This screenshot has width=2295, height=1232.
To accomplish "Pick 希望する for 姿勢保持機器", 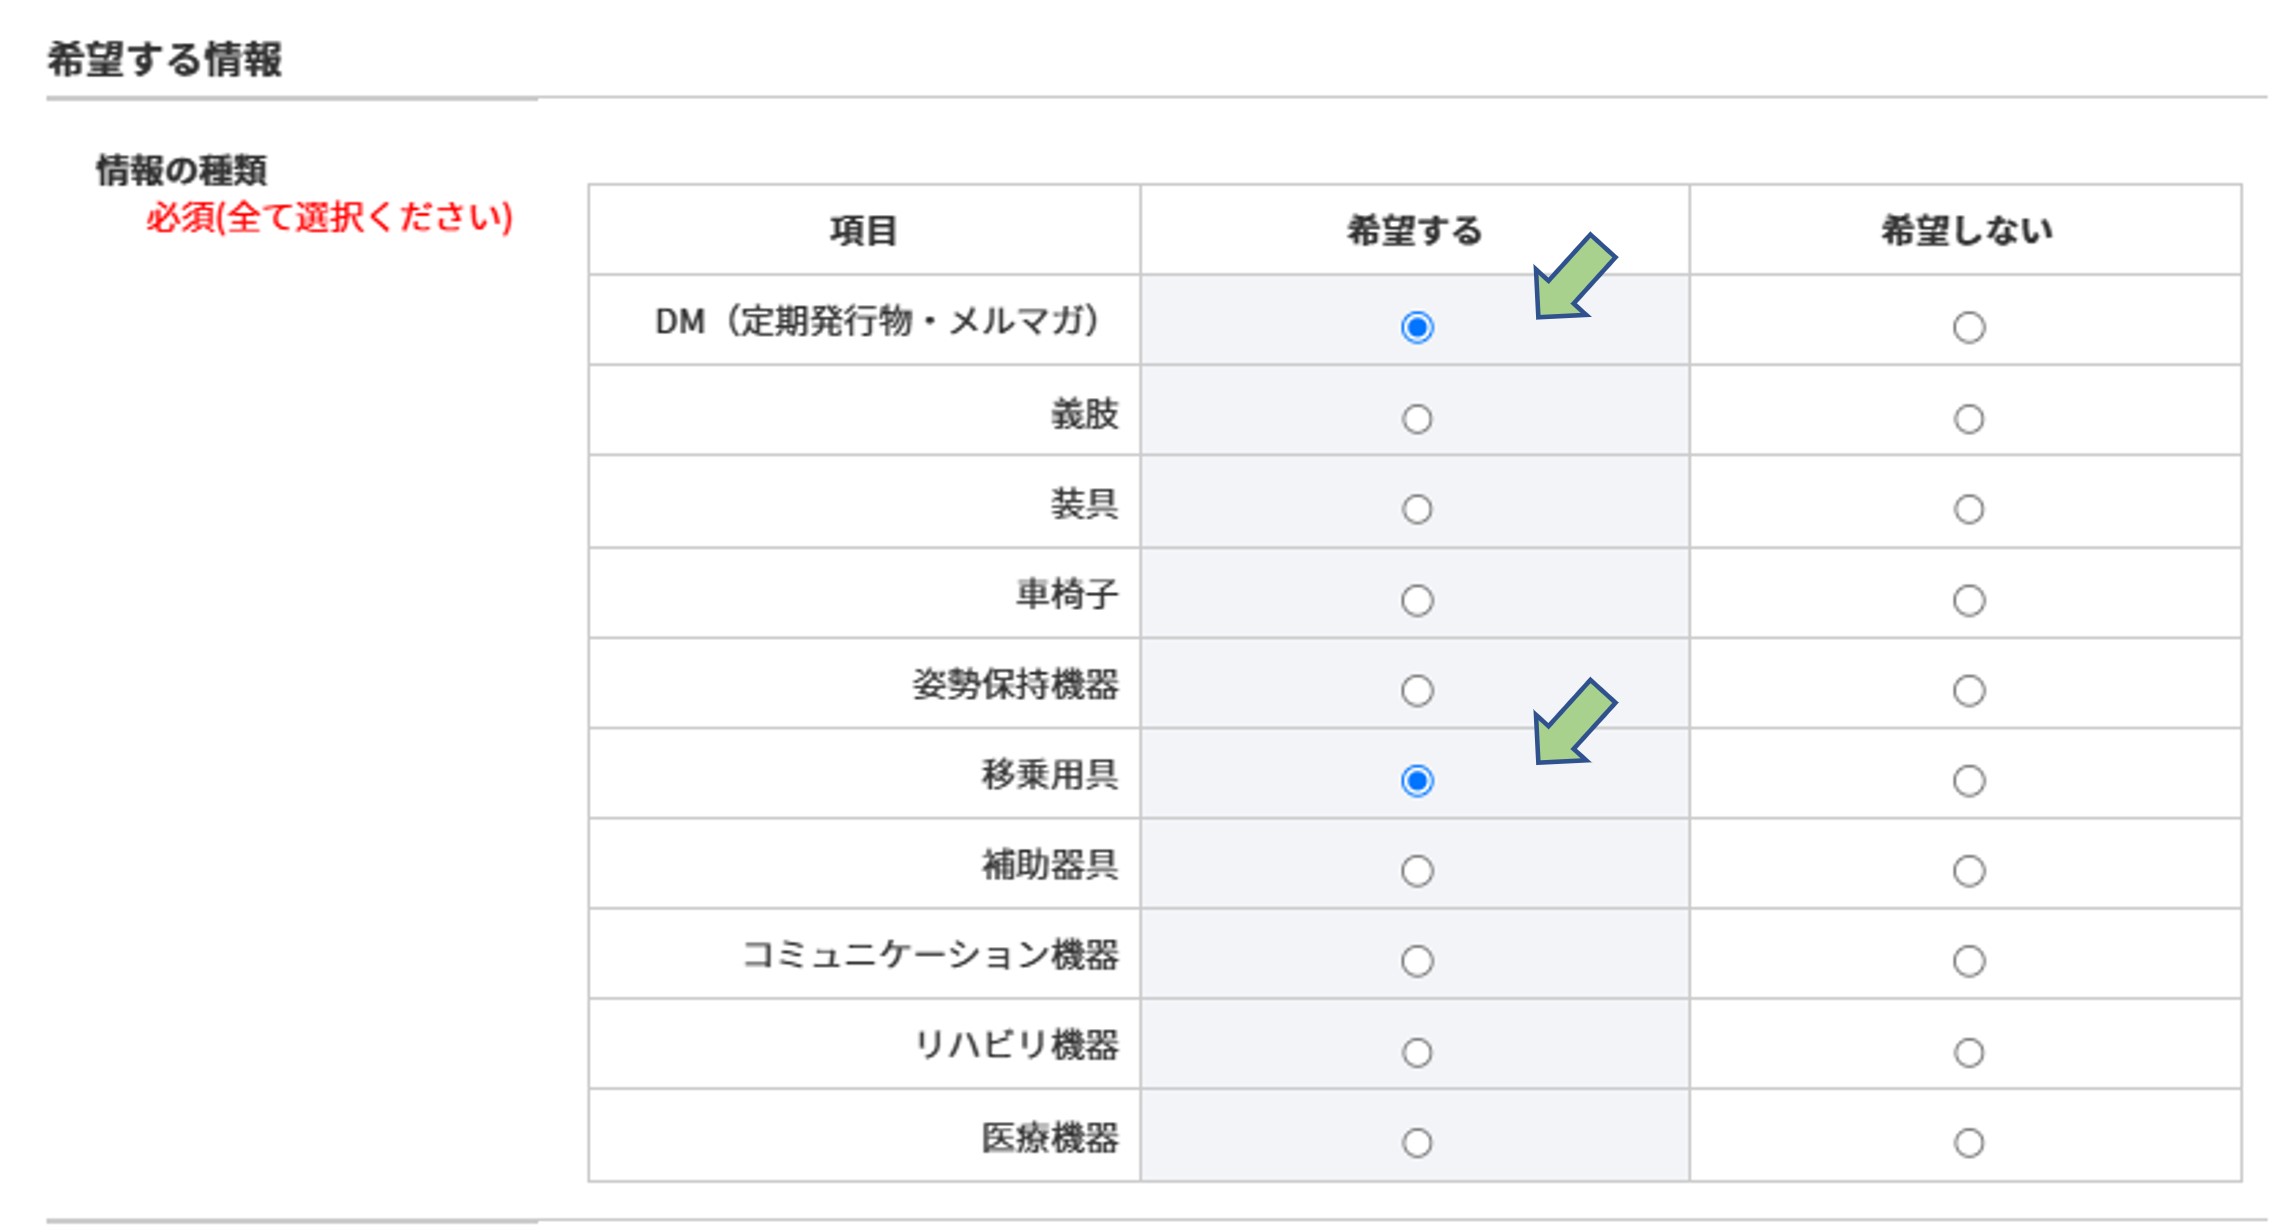I will point(1416,690).
